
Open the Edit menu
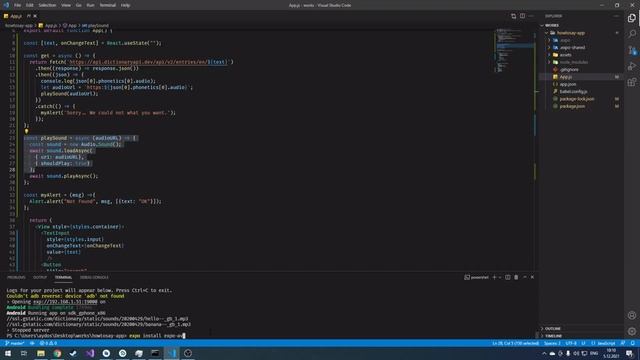30,5
